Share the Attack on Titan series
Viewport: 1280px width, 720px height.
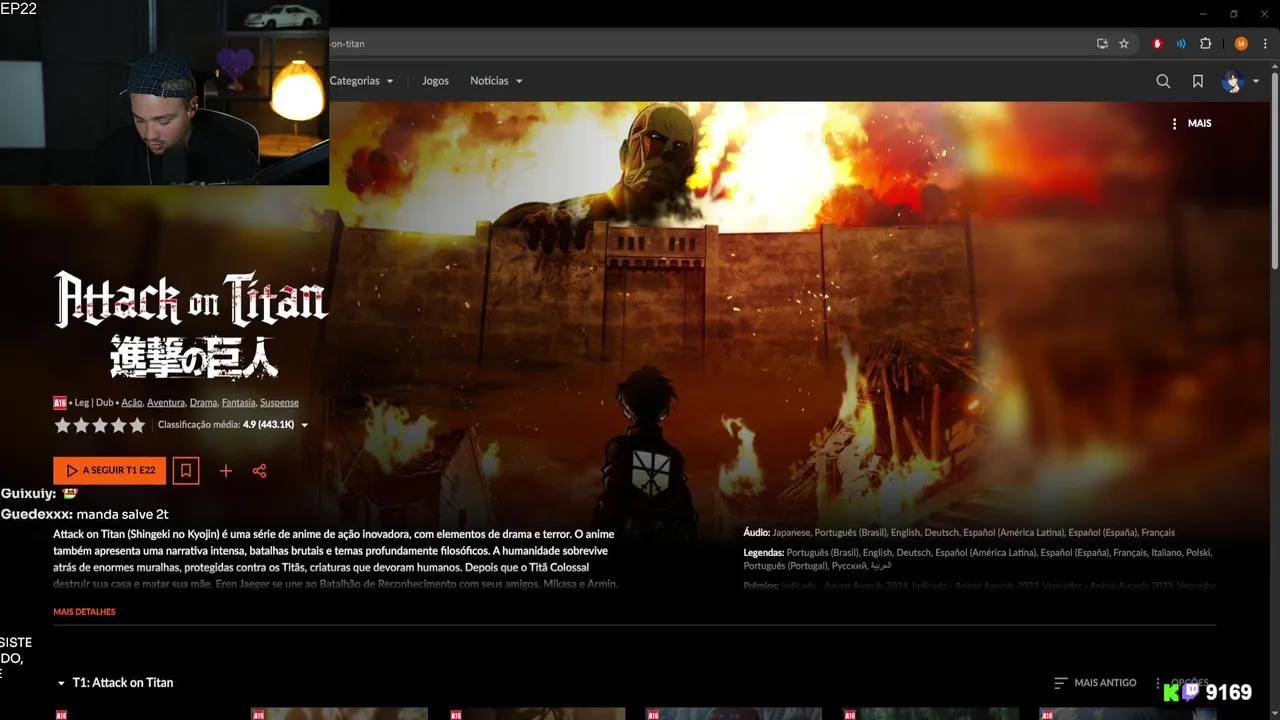pos(260,471)
